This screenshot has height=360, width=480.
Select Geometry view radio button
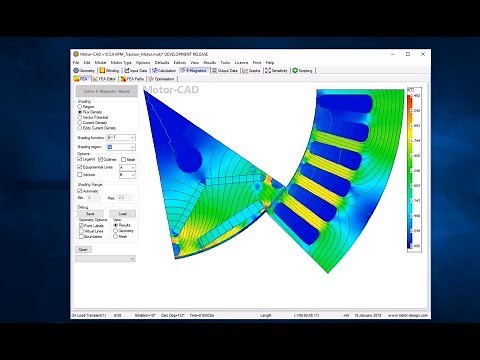click(116, 231)
